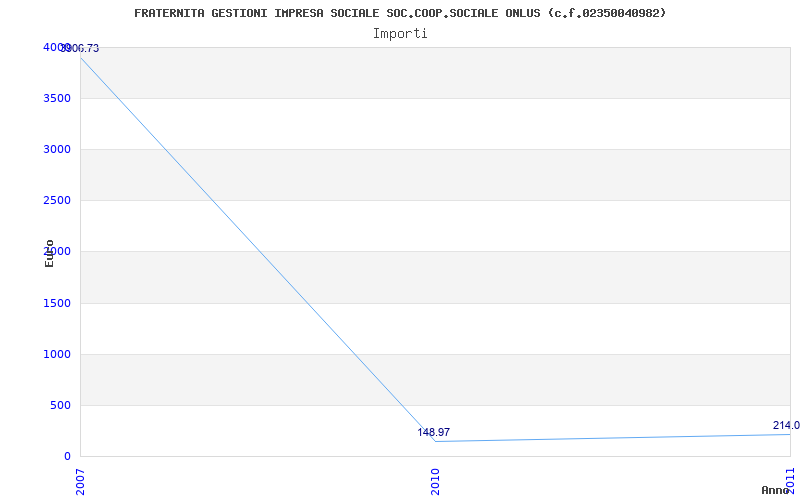Select the 1000 y-axis tick label
The height and width of the screenshot is (500, 800).
tap(57, 354)
